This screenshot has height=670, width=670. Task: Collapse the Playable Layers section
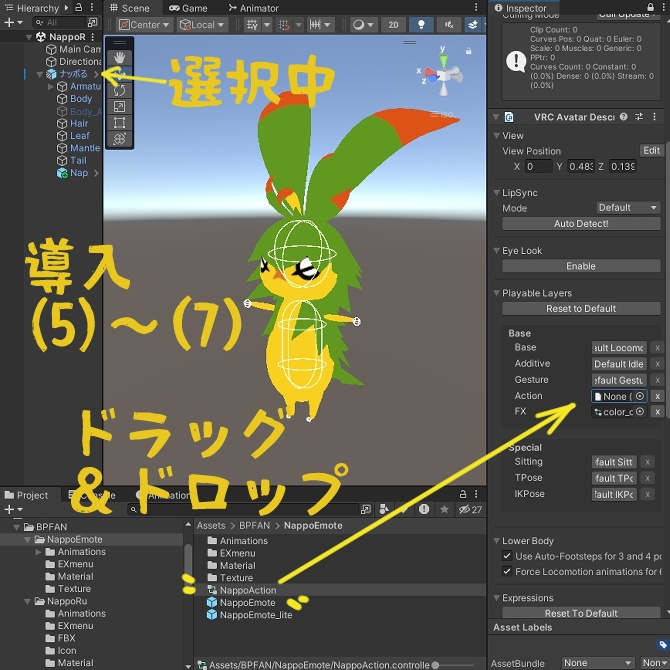pyautogui.click(x=497, y=293)
